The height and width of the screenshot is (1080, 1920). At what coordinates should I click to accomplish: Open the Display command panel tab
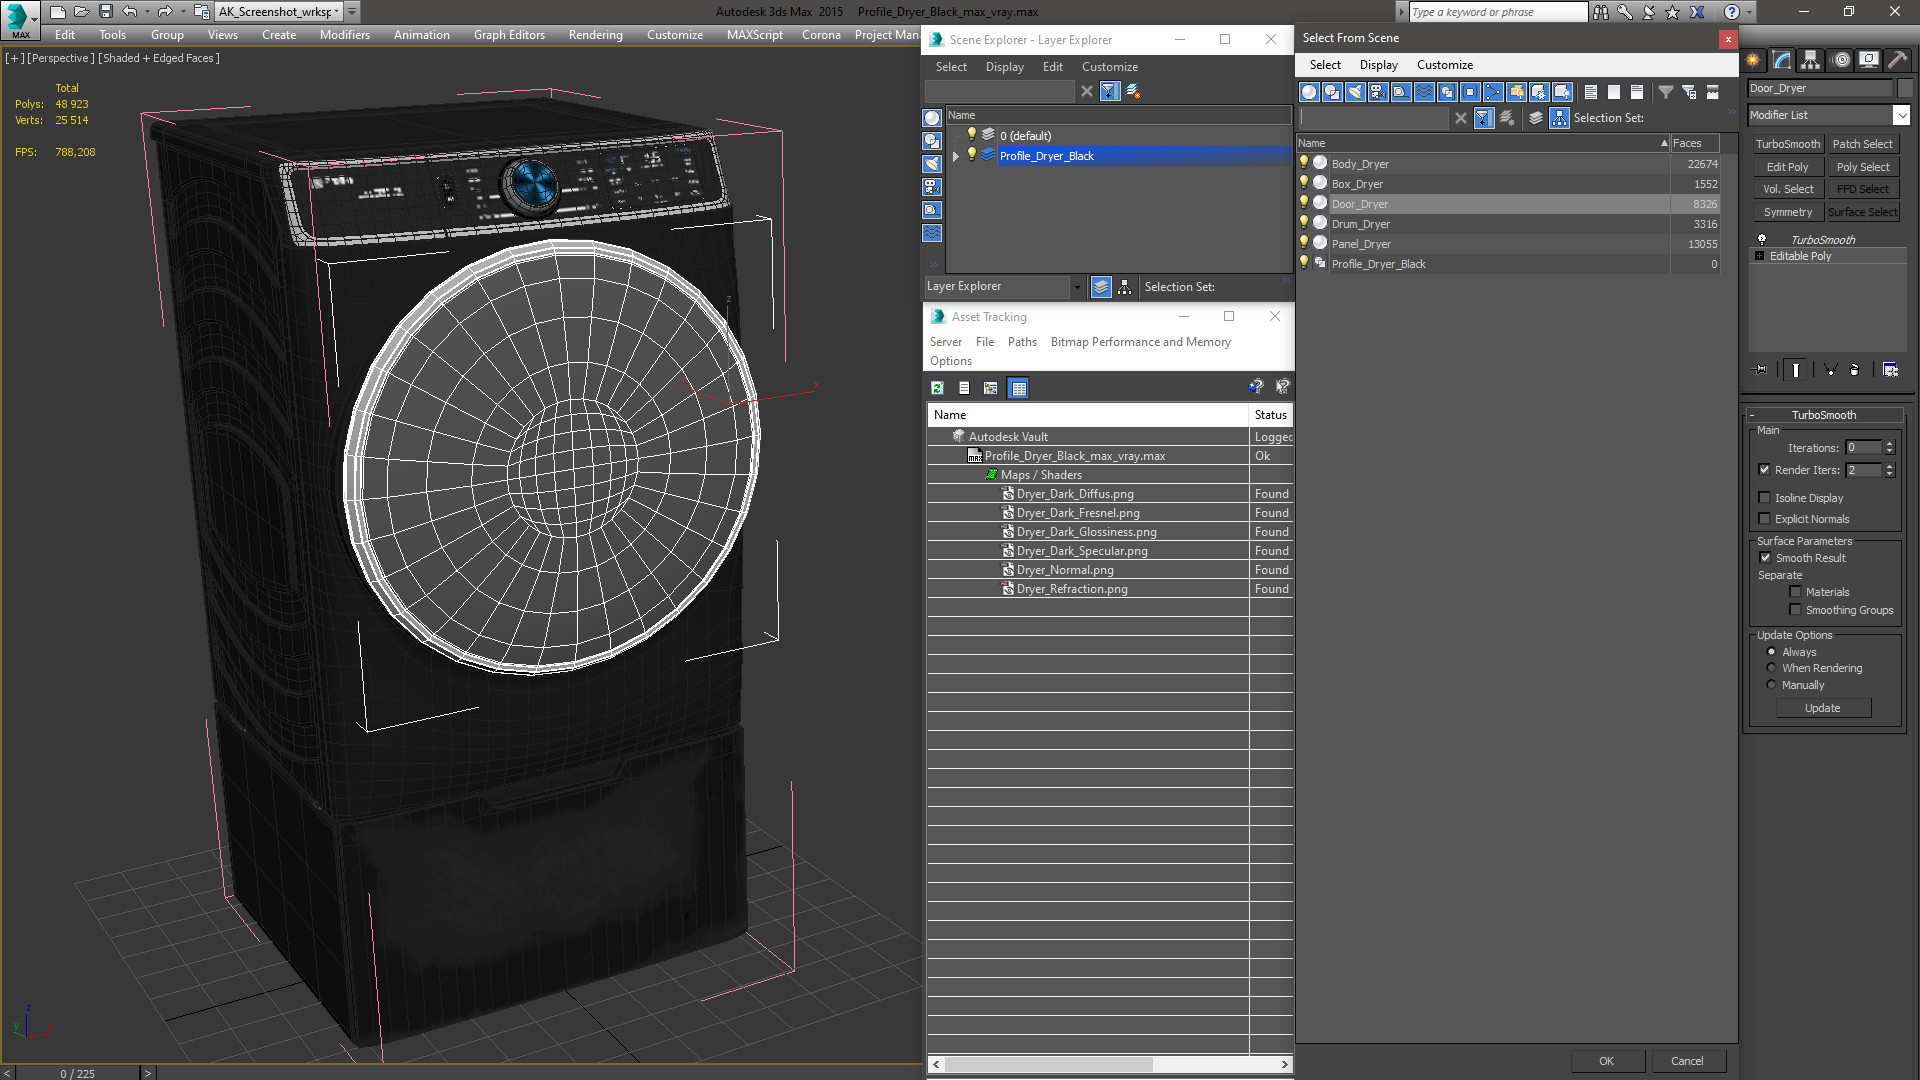tap(1869, 60)
